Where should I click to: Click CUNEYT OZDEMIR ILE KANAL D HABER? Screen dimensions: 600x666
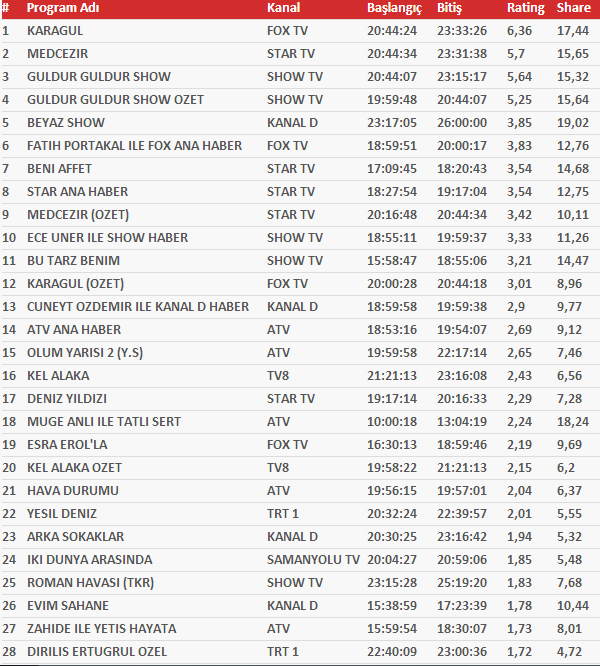point(138,306)
